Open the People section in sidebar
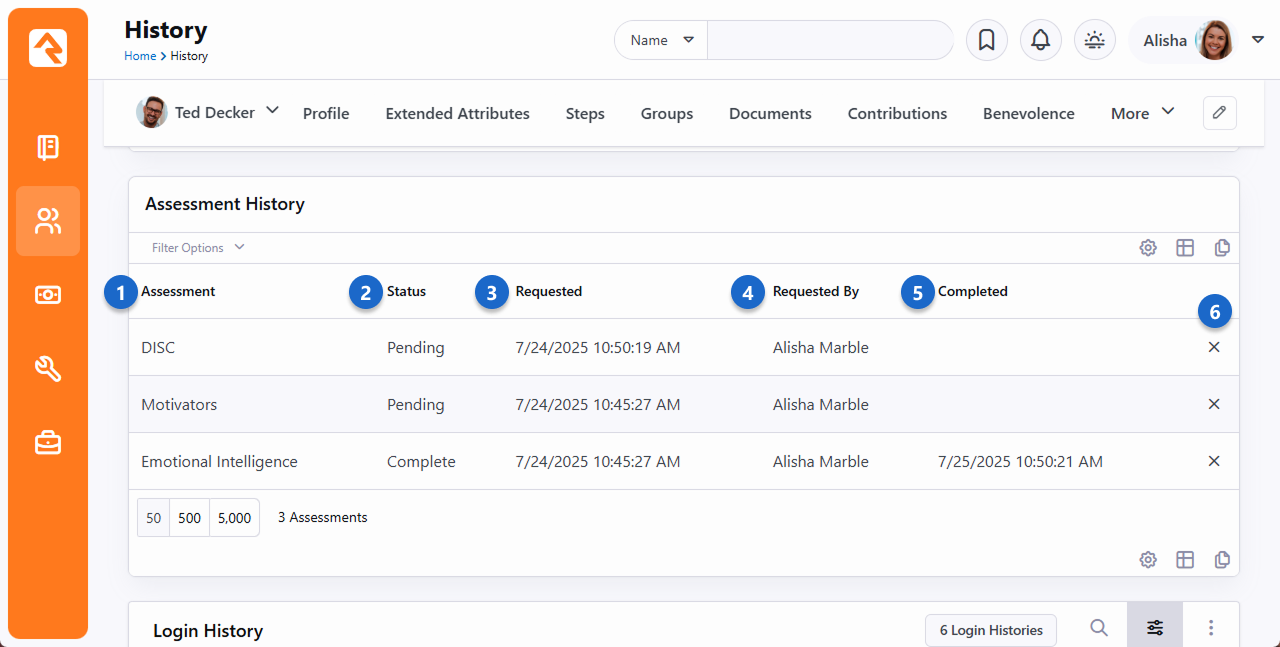1280x647 pixels. (x=48, y=221)
